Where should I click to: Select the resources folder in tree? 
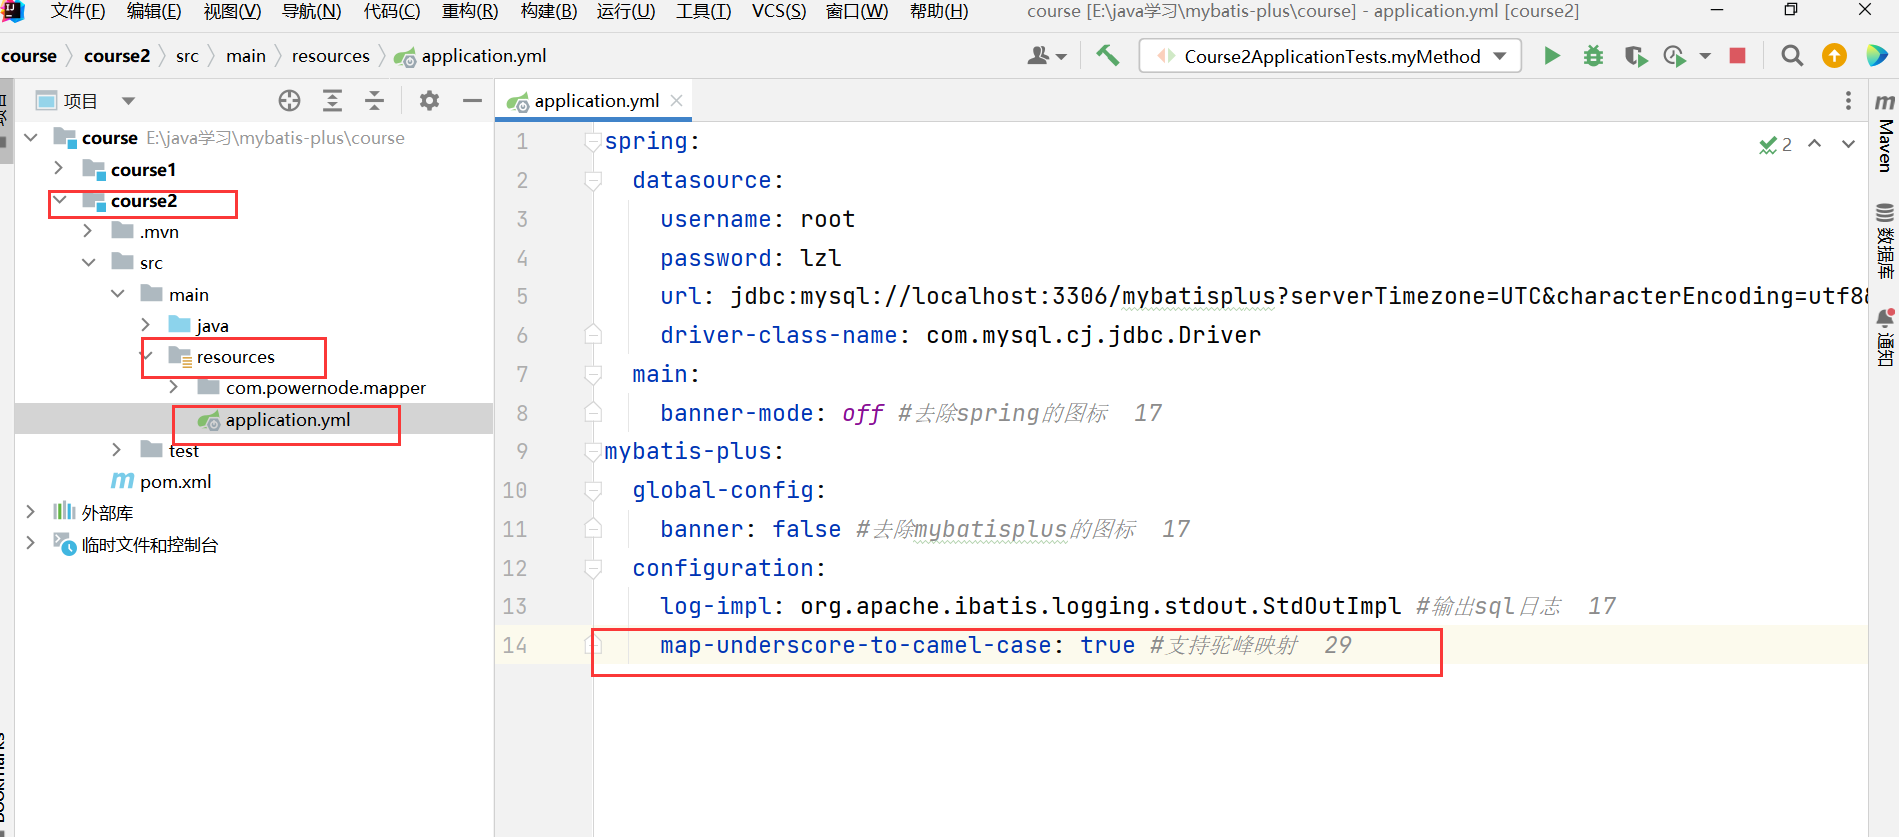[x=235, y=357]
